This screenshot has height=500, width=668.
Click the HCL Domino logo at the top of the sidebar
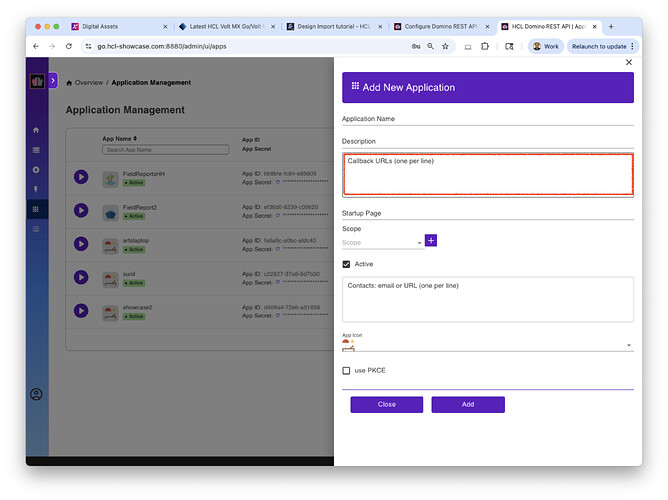[x=37, y=81]
